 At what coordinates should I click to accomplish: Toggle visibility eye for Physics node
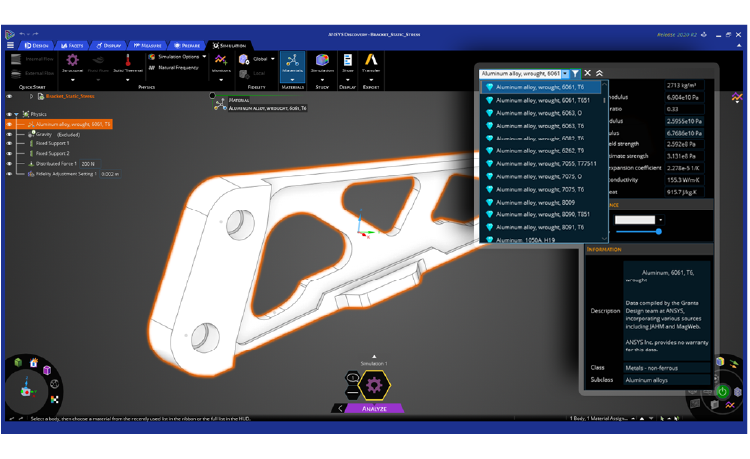coord(9,114)
